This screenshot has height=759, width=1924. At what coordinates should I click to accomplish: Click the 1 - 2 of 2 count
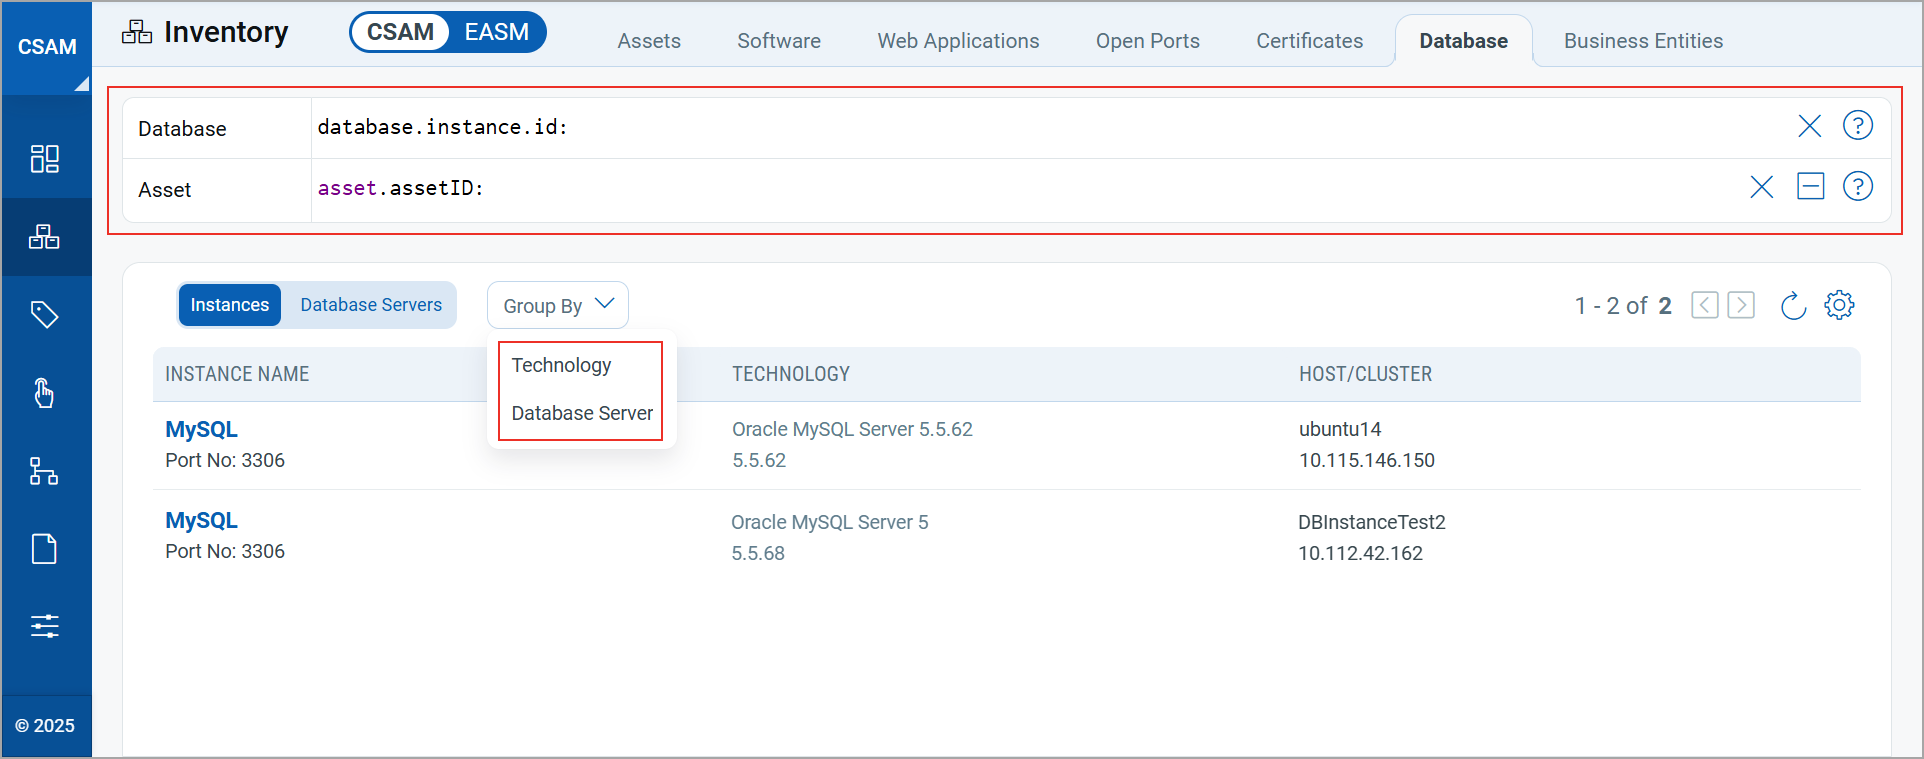tap(1623, 306)
